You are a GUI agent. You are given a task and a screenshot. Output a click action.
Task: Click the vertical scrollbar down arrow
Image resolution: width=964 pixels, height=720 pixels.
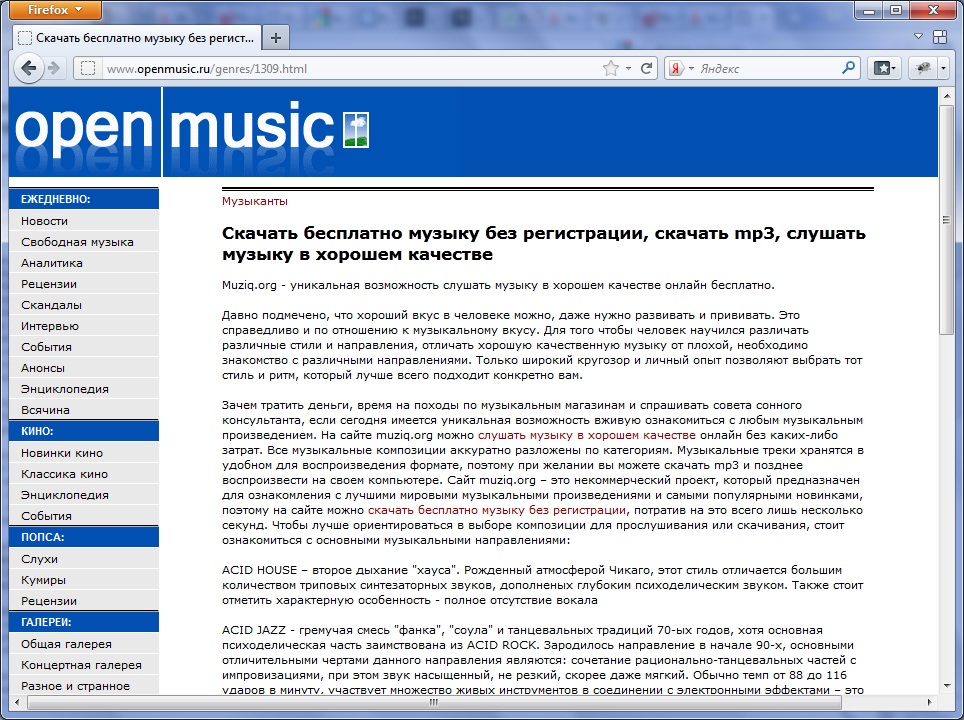946,686
